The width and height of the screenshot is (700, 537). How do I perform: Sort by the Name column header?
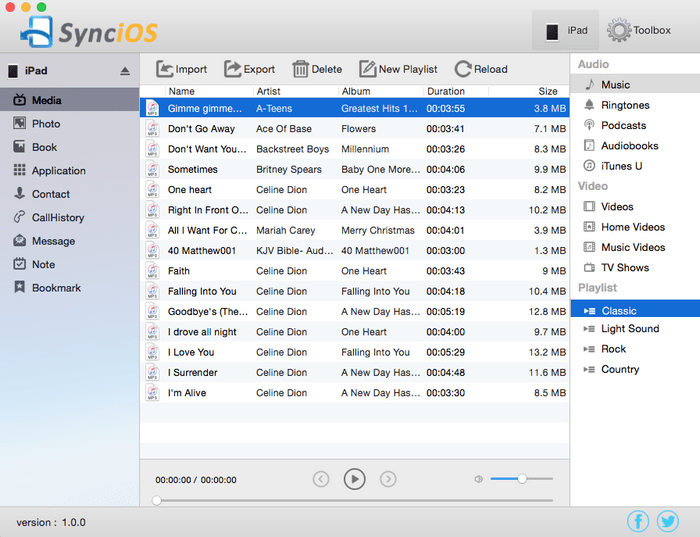[181, 91]
